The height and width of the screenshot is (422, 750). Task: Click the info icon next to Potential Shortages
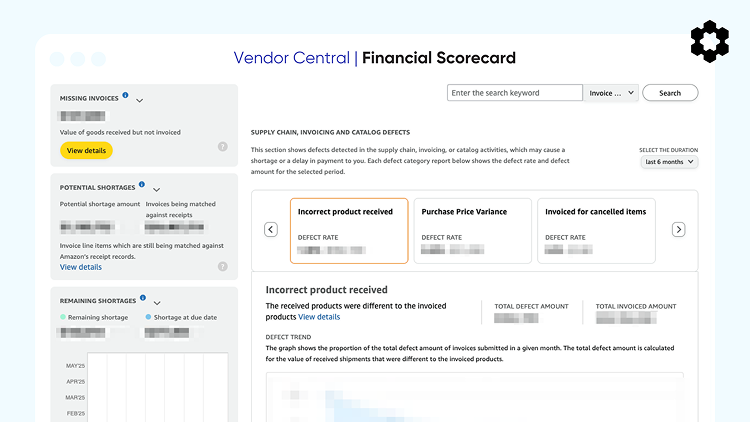tap(142, 184)
